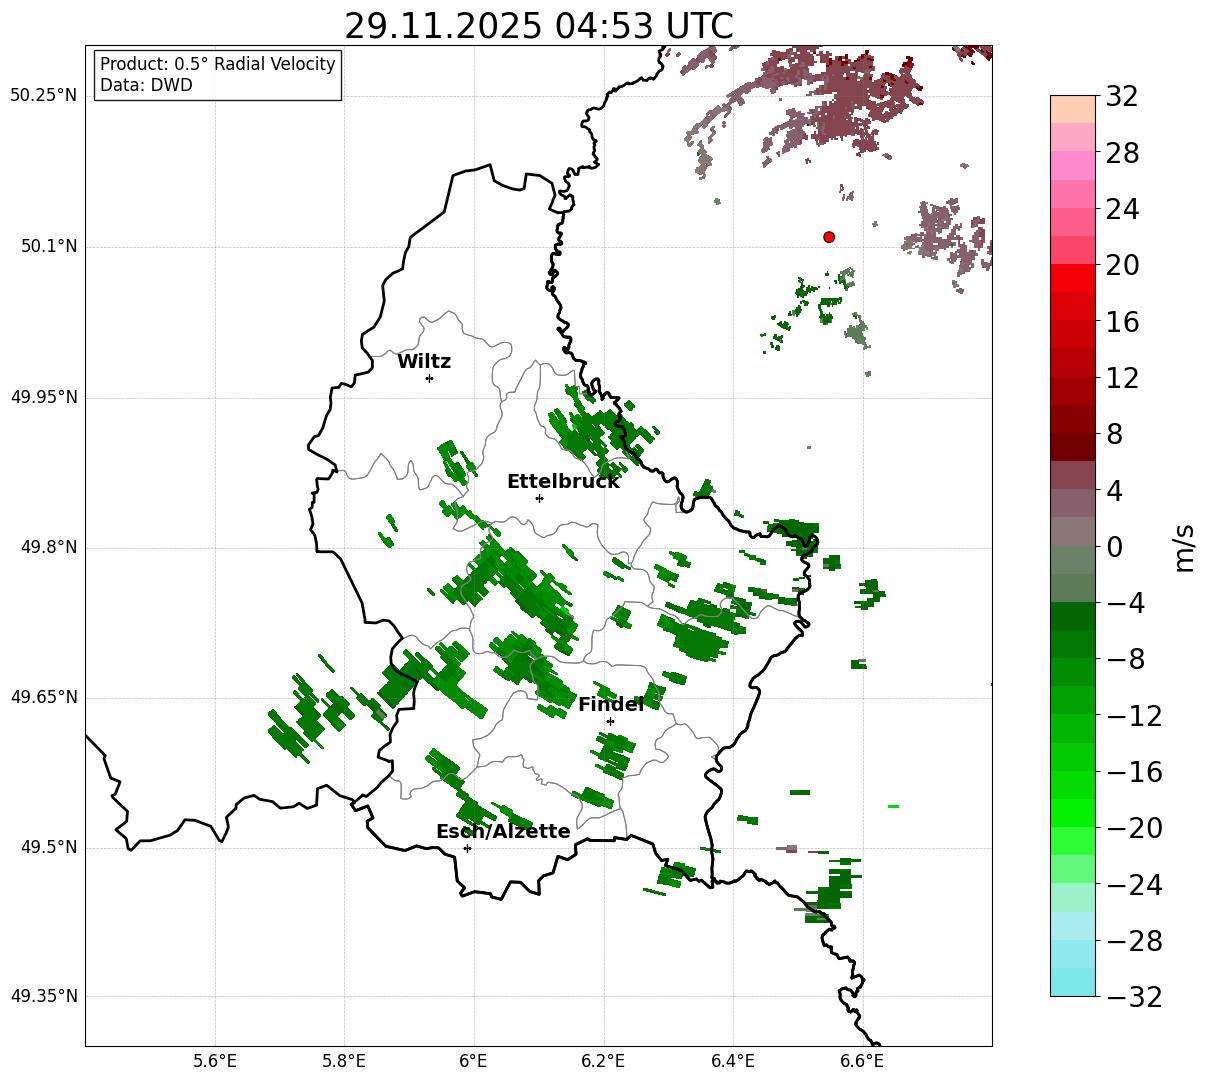Viewport: 1207px width, 1081px height.
Task: Click the title 29.11.2025 04:53 UTC
Action: [x=538, y=26]
